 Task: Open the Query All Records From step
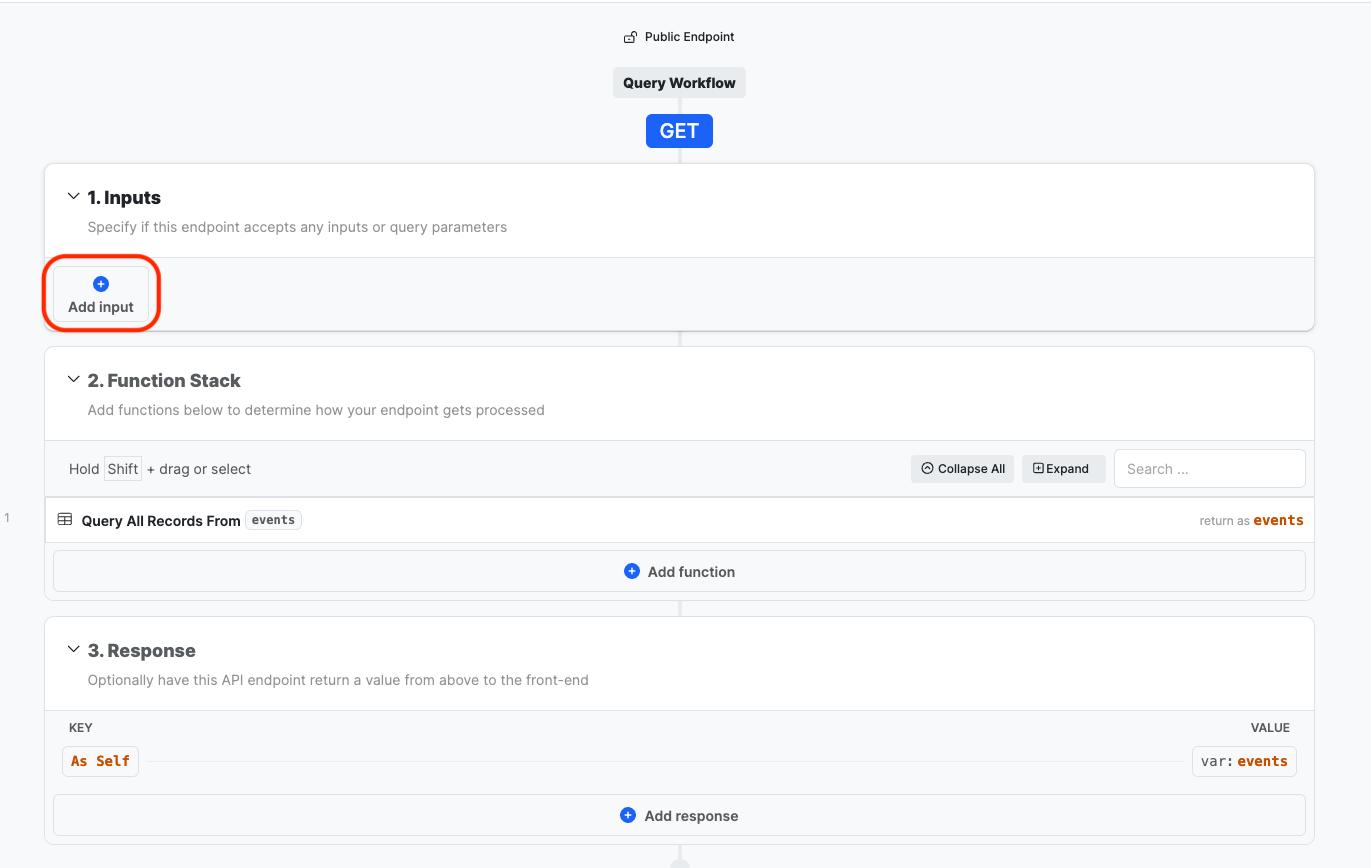[161, 521]
